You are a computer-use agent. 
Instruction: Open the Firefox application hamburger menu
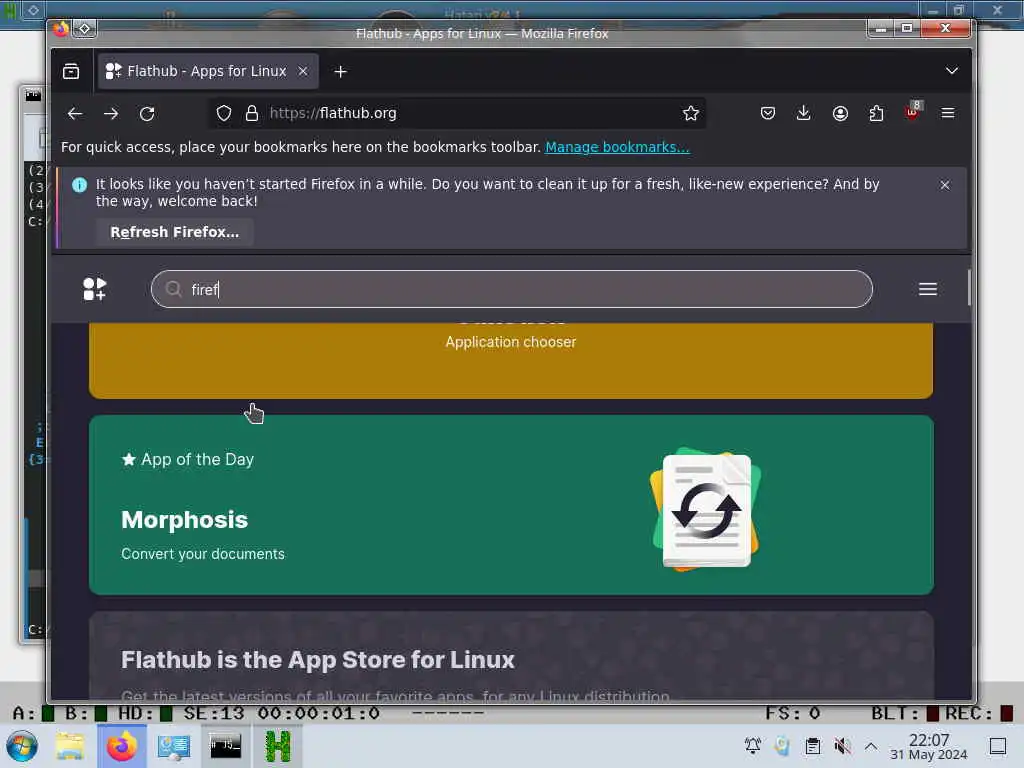[x=948, y=114]
